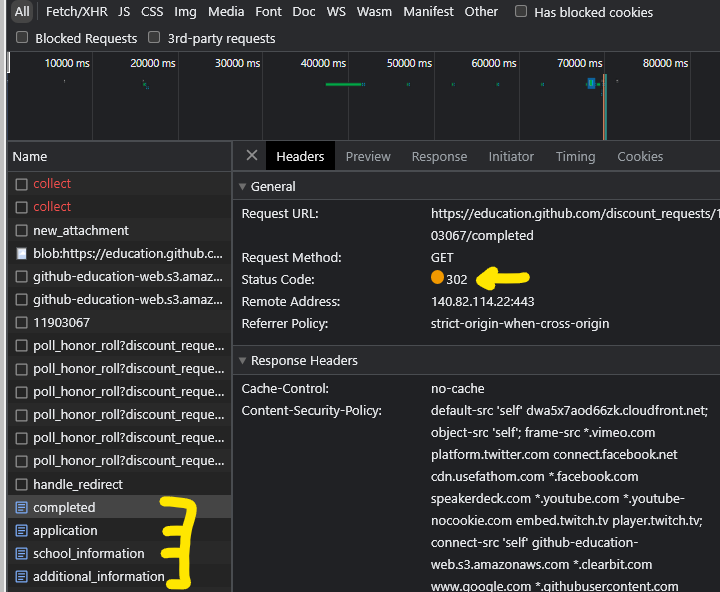Collapse the General section
The height and width of the screenshot is (592, 720).
[x=242, y=186]
